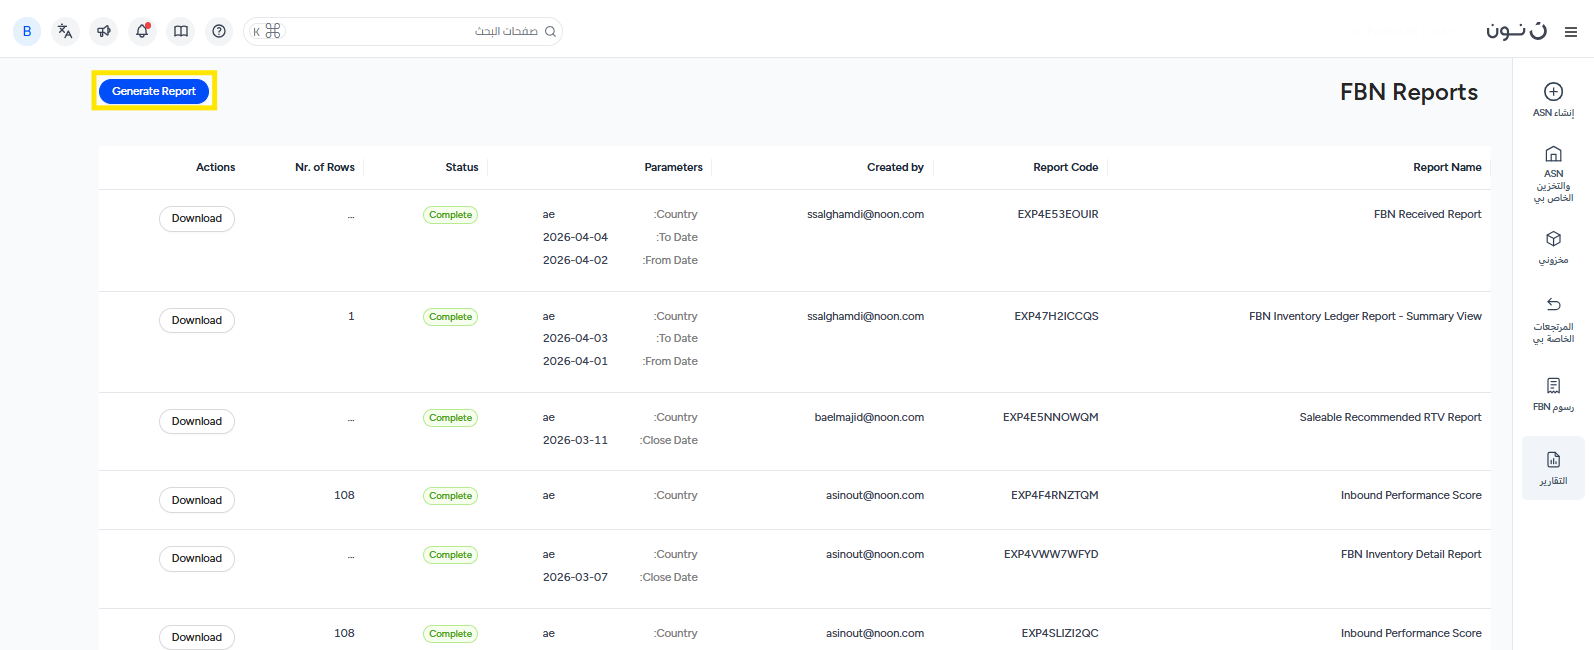Download the FBN Inventory Detail Report
The height and width of the screenshot is (650, 1594).
(x=197, y=558)
